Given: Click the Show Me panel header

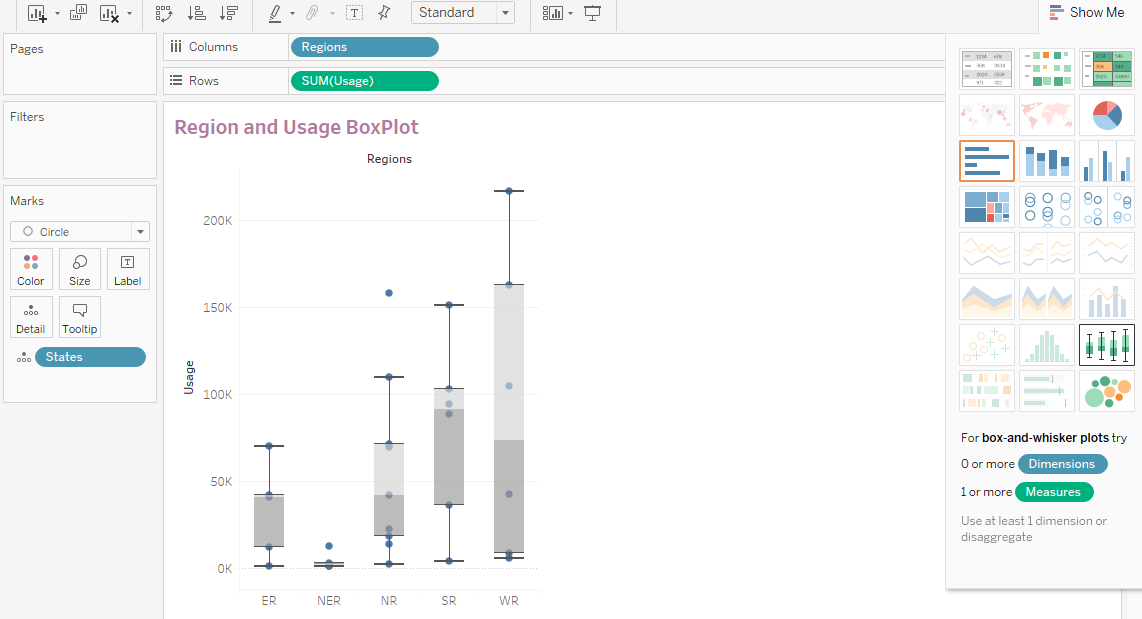Looking at the screenshot, I should tap(1088, 12).
